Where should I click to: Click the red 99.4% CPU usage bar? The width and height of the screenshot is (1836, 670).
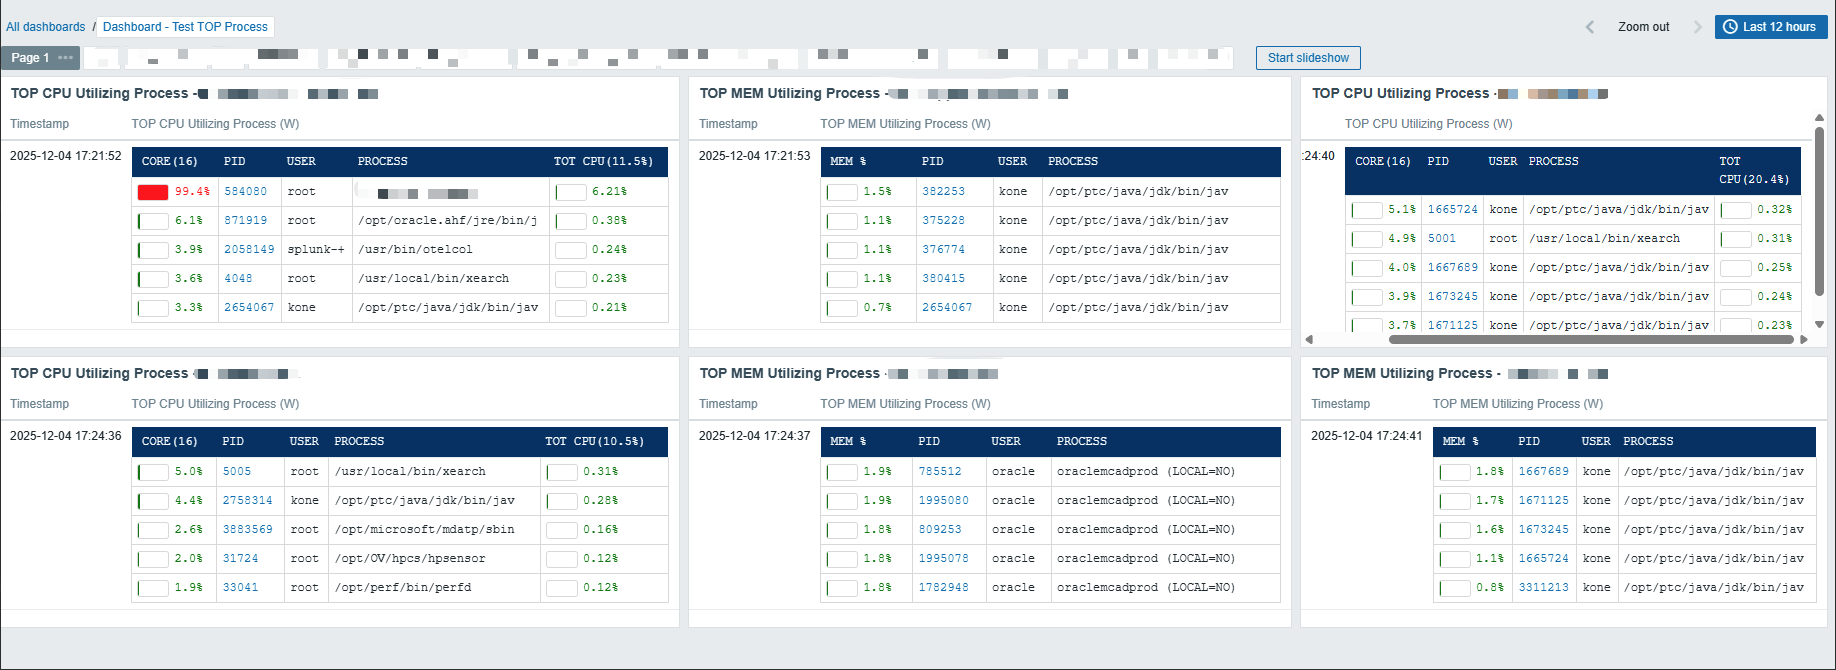(153, 192)
